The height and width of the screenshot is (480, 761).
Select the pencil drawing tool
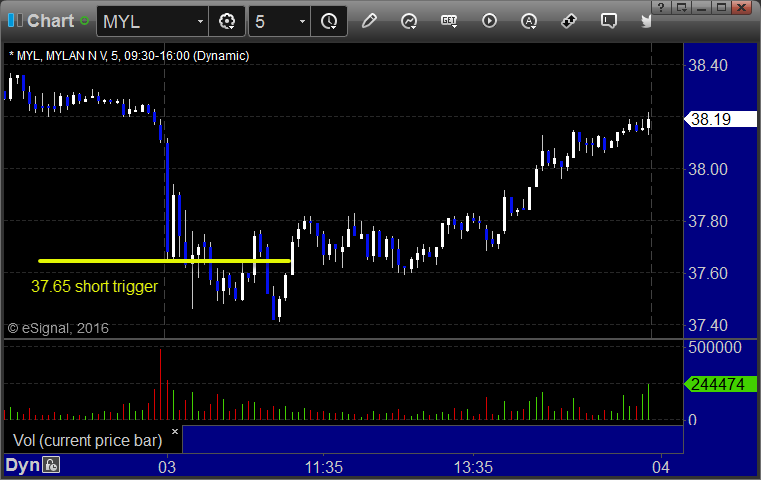[x=369, y=21]
